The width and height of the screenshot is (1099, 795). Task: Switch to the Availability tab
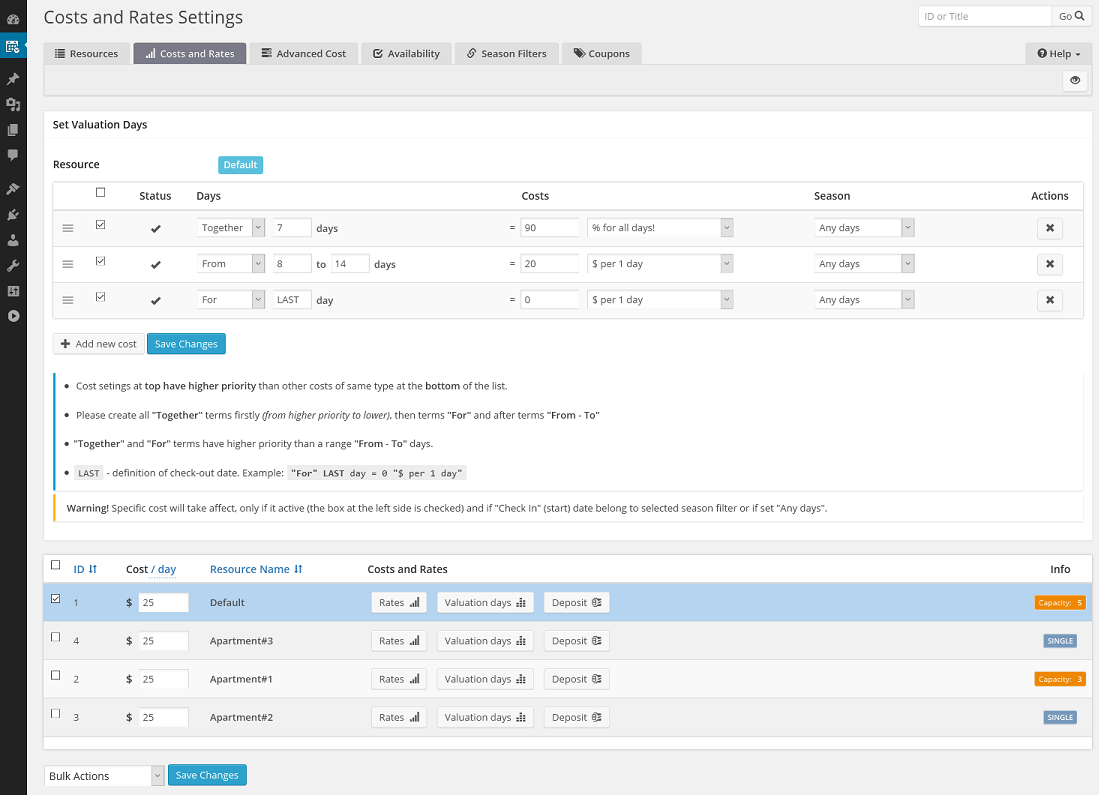tap(406, 54)
